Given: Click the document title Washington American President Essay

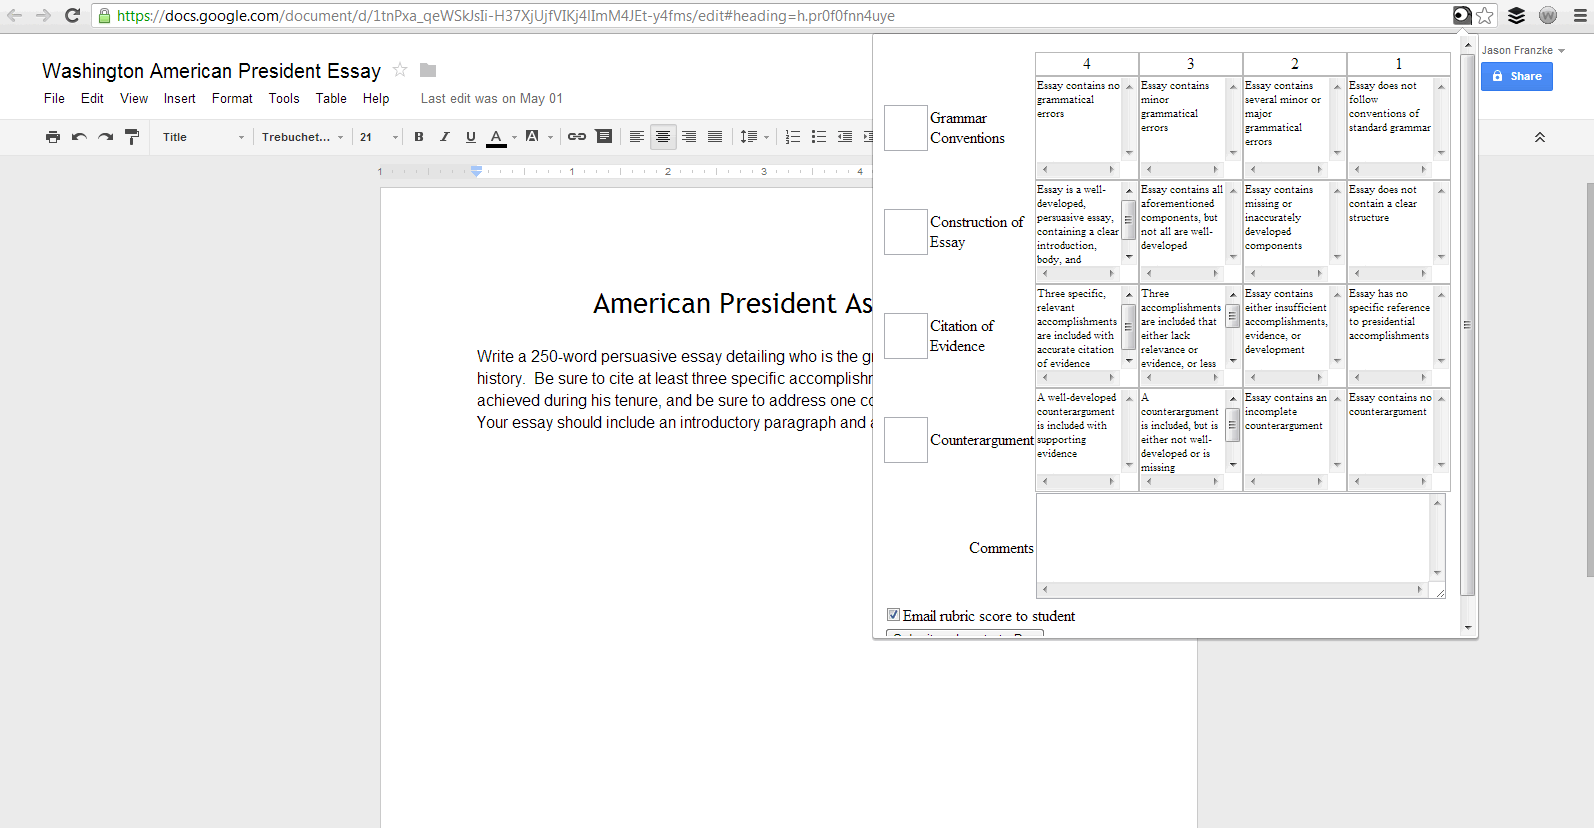Looking at the screenshot, I should tap(211, 71).
